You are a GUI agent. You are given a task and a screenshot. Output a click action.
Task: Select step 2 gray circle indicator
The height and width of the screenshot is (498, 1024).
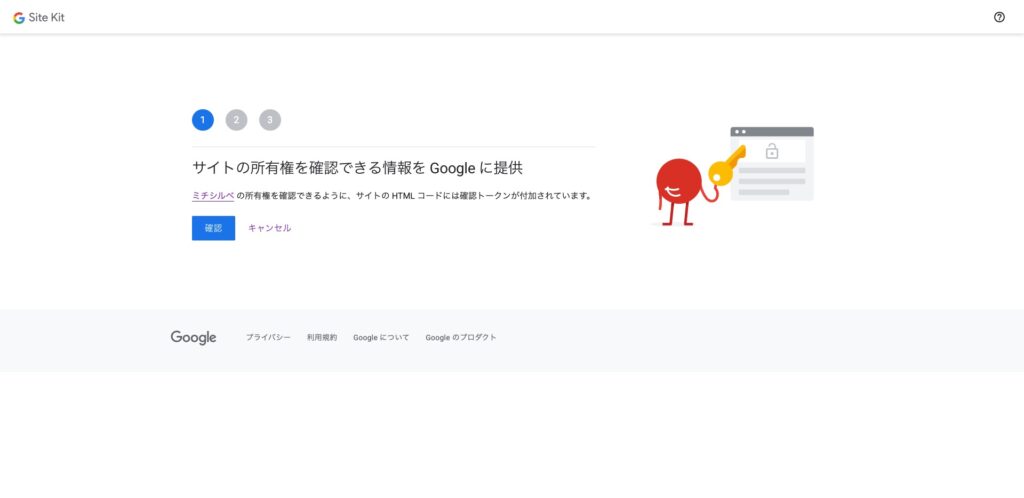point(236,120)
